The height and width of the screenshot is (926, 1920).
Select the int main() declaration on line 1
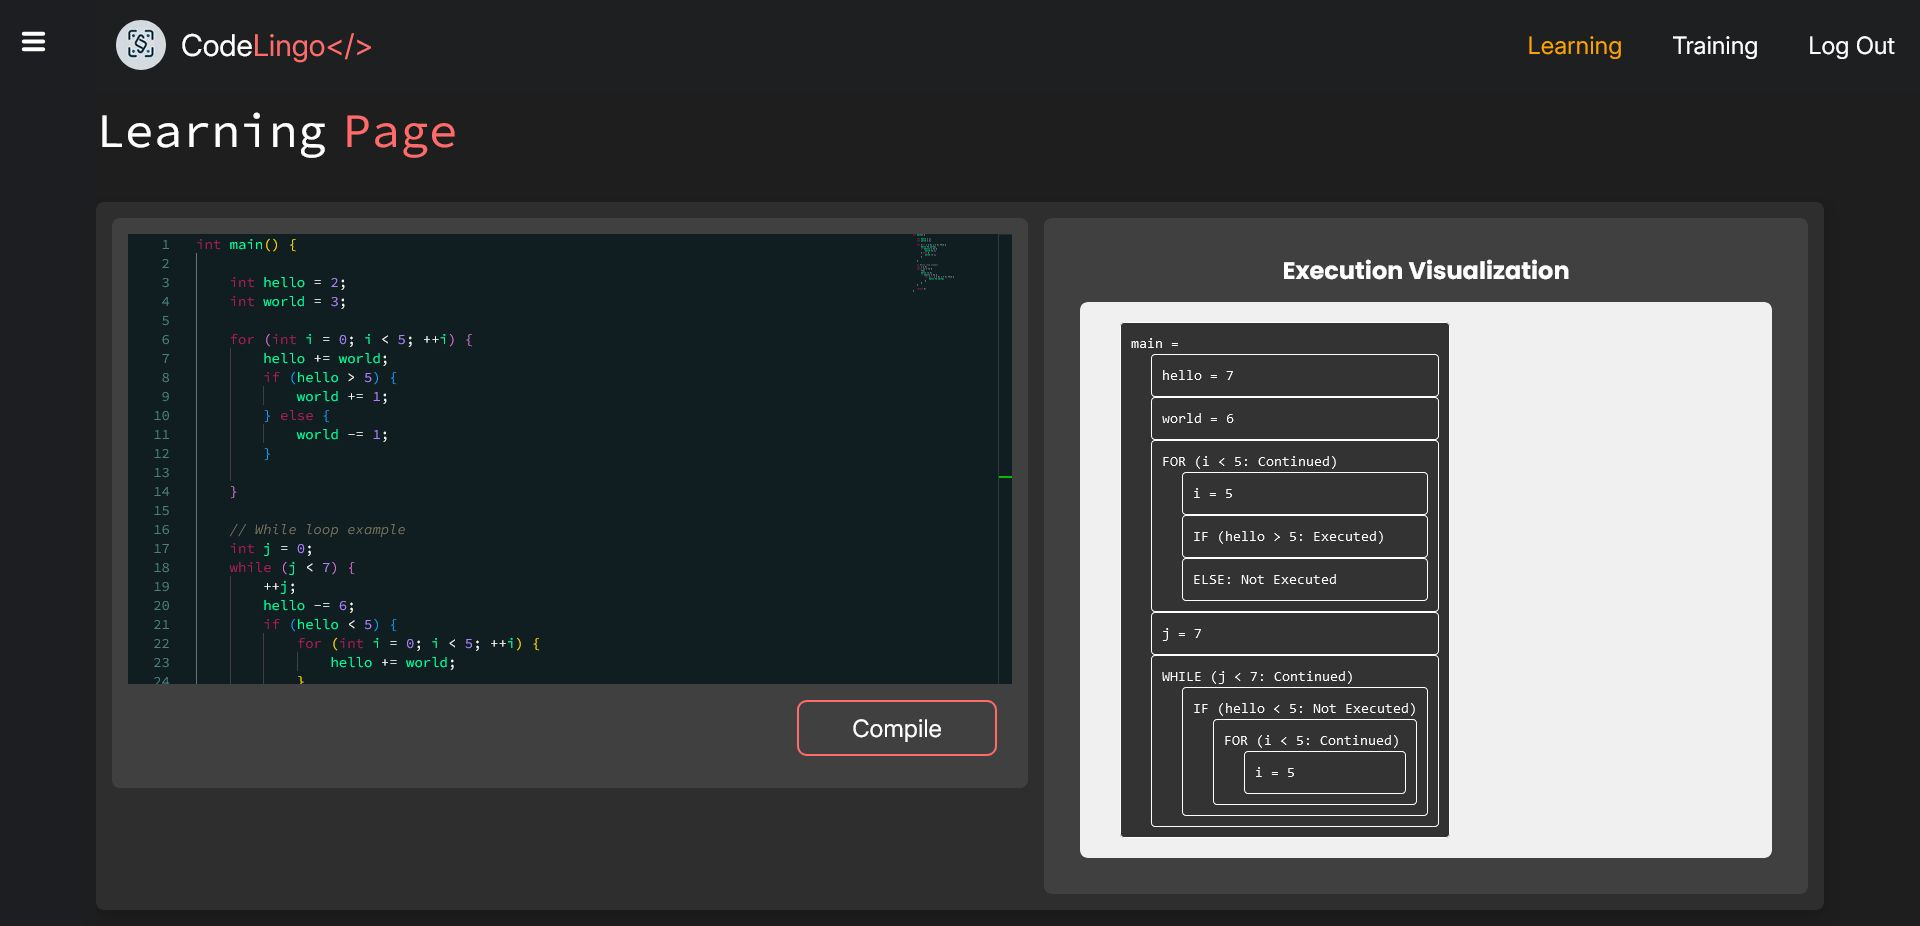tap(247, 245)
